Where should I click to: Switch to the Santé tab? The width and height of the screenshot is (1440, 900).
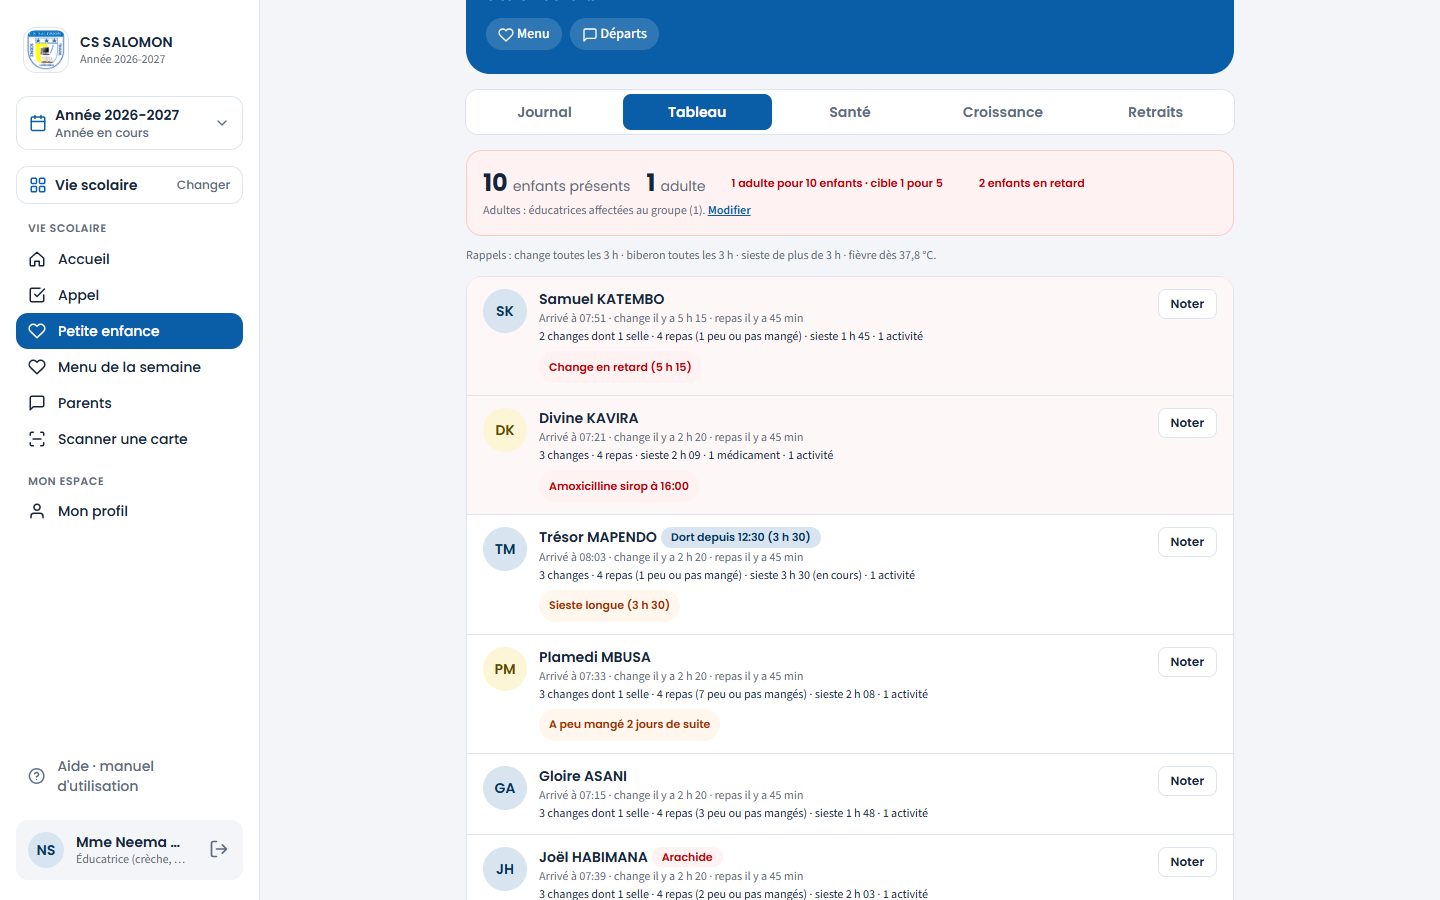850,112
